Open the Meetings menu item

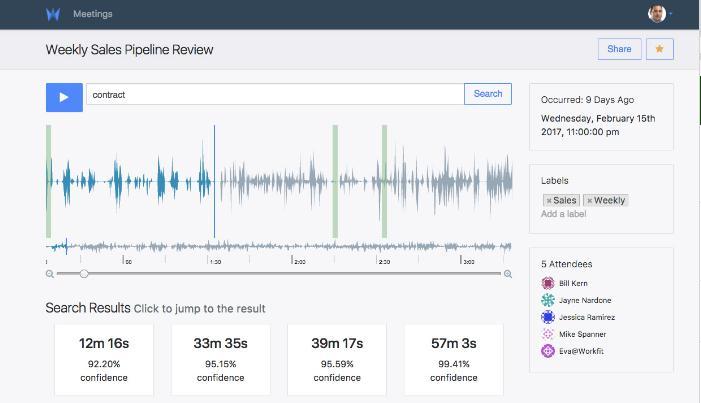point(93,14)
